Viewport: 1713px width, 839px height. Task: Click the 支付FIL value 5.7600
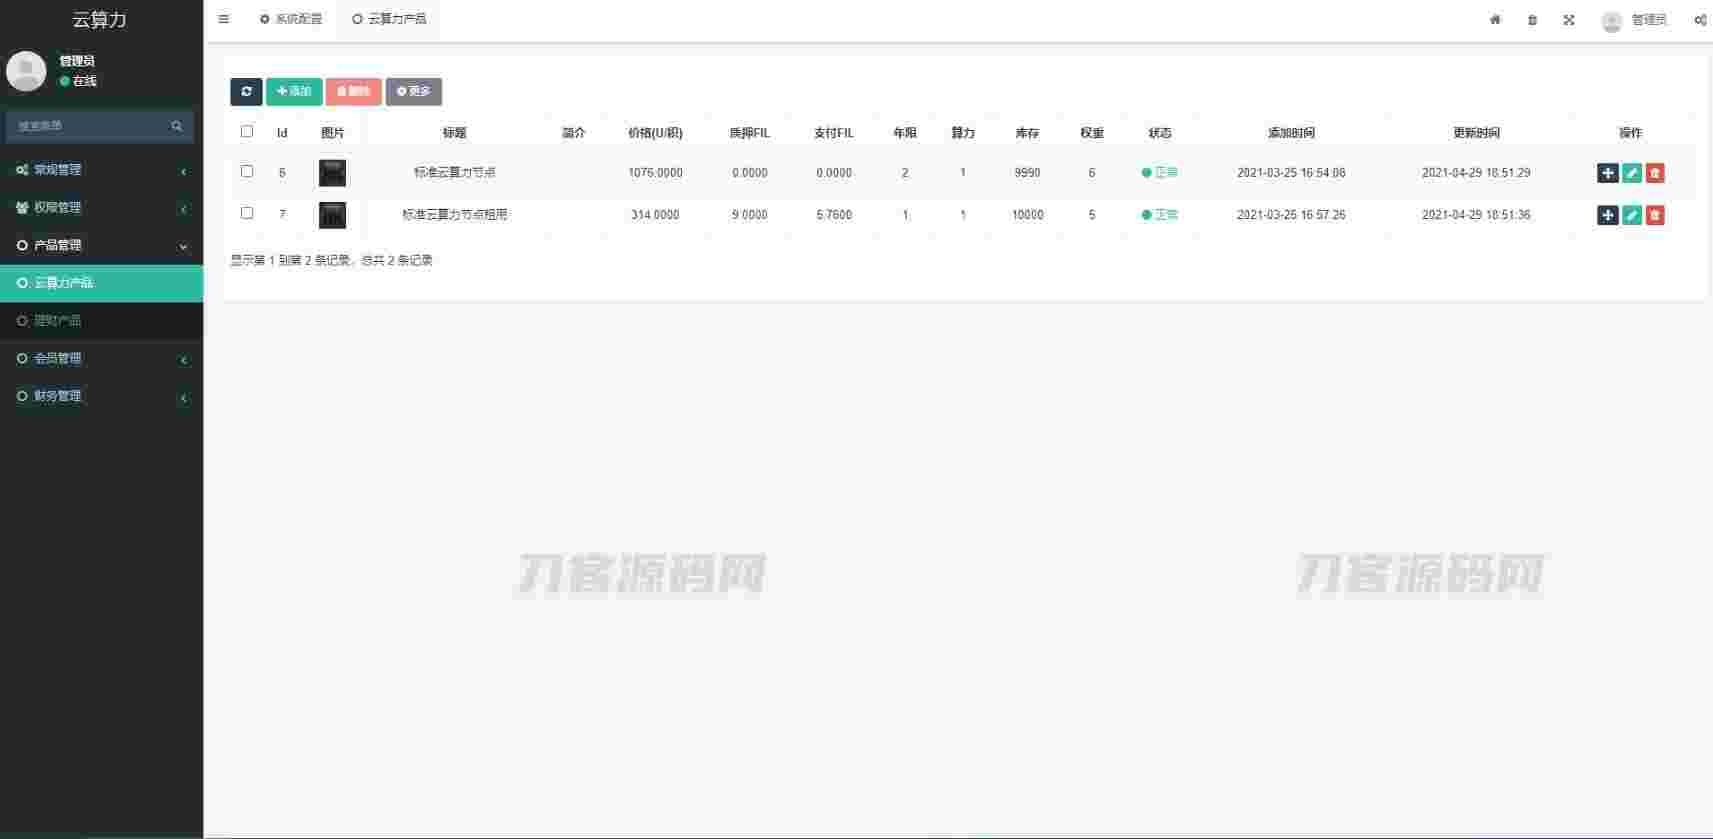coord(834,215)
